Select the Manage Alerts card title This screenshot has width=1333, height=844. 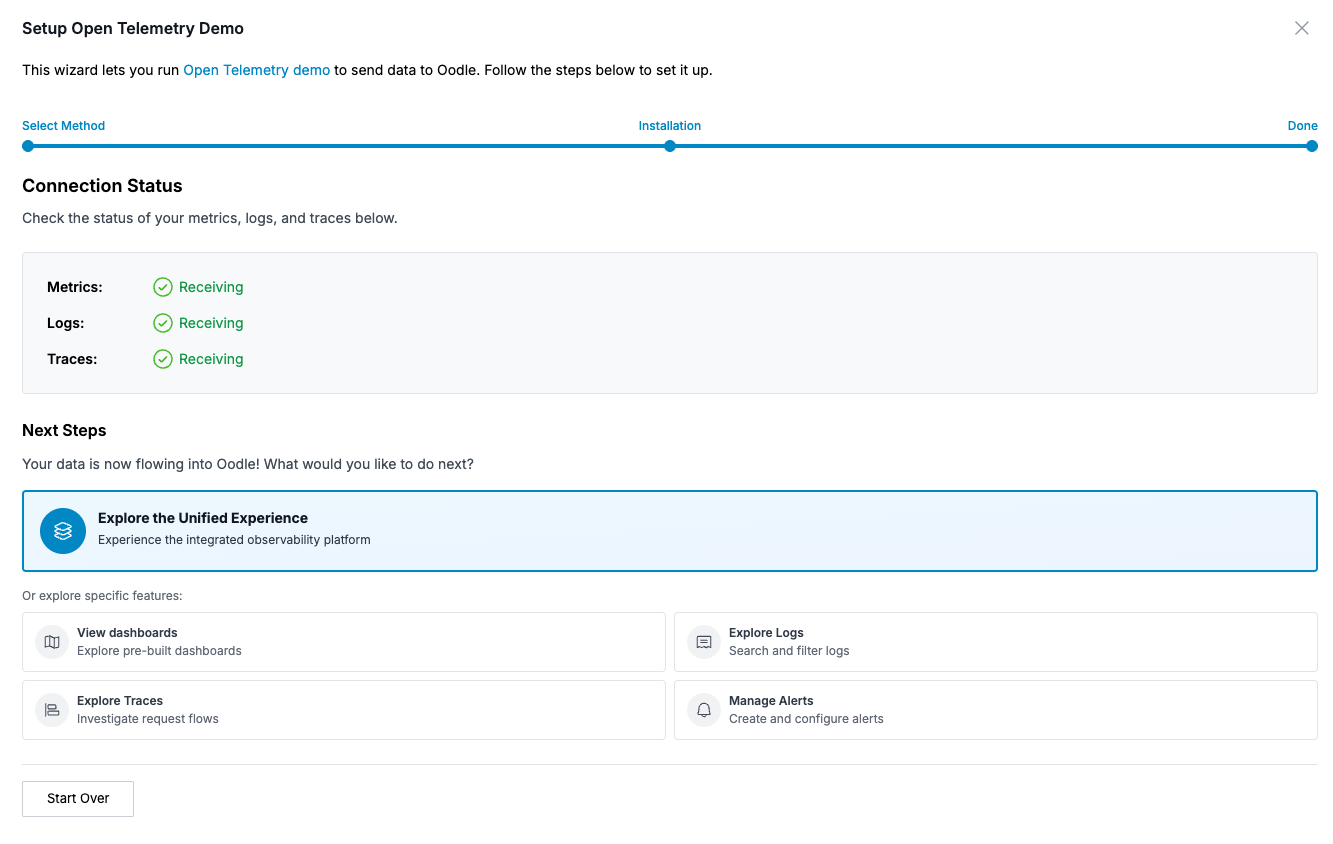point(771,701)
